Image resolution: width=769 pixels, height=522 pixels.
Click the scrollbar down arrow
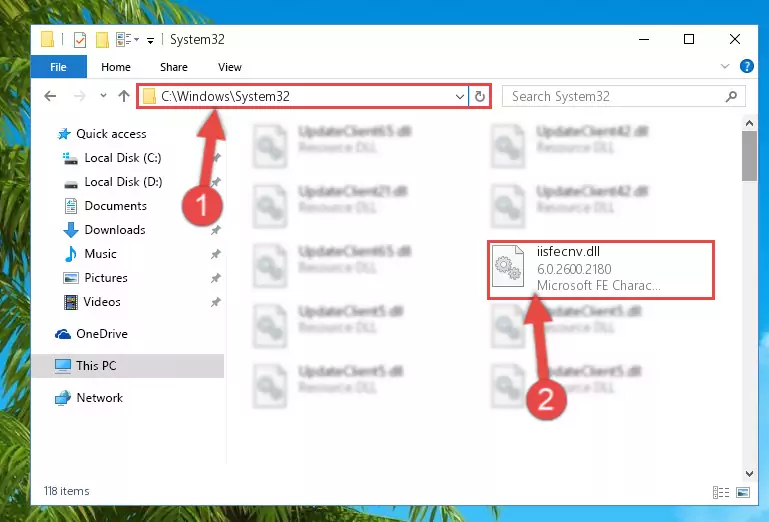[x=749, y=473]
